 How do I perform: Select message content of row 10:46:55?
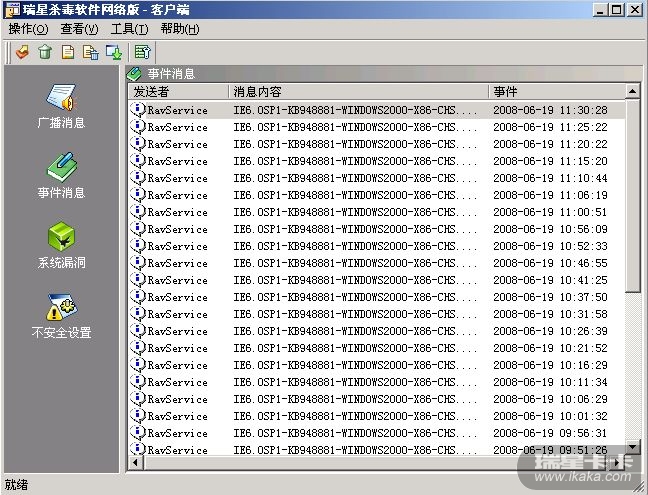355,263
